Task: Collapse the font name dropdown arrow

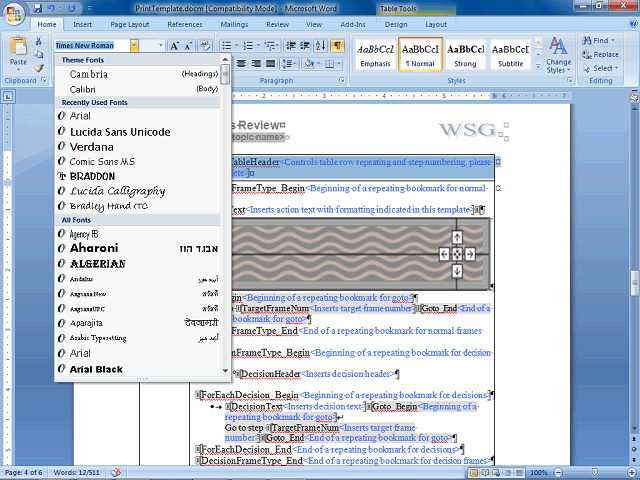Action: 134,45
